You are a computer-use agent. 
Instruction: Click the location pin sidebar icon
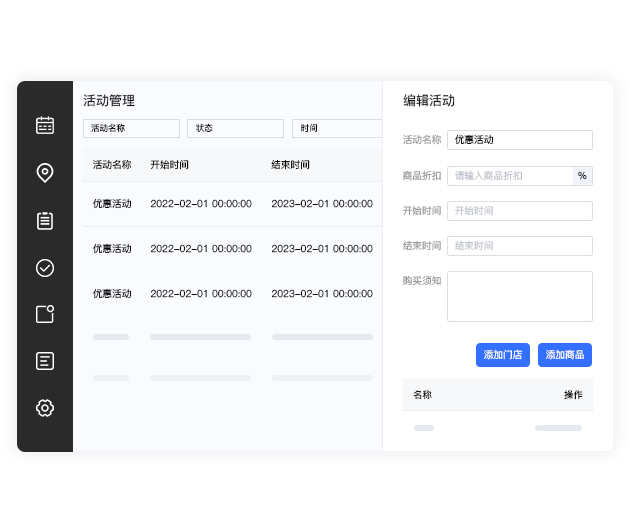coord(45,173)
